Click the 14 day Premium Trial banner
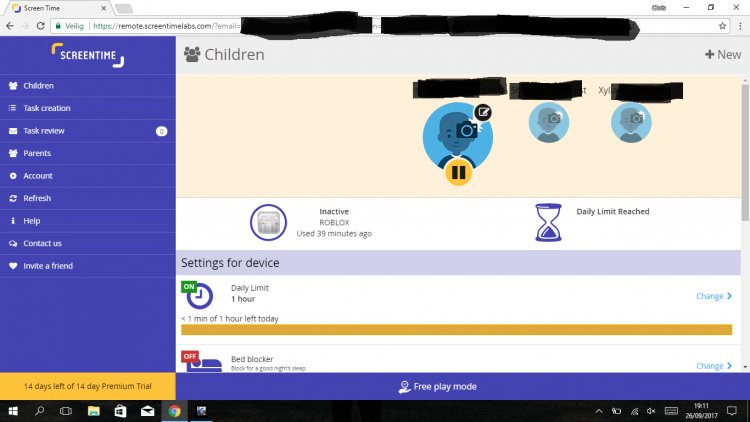750x422 pixels. [x=88, y=386]
